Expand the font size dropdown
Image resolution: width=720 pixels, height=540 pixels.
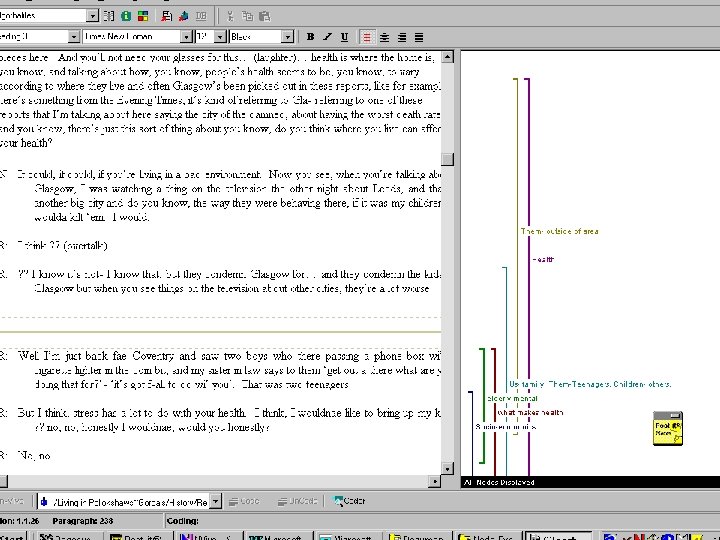[x=220, y=37]
